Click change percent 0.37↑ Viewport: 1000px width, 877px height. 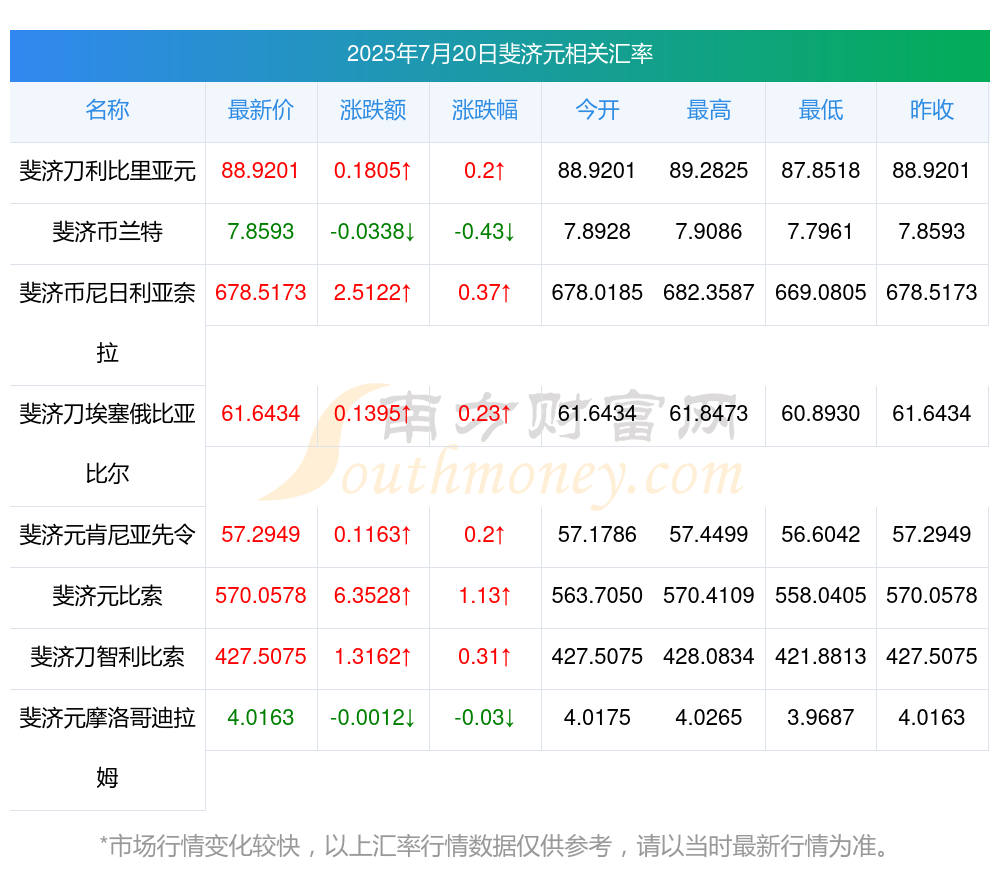coord(485,292)
